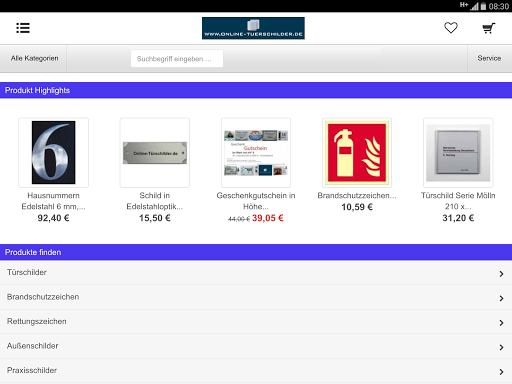Expand the Rettungszeichen category chevron

tap(501, 323)
